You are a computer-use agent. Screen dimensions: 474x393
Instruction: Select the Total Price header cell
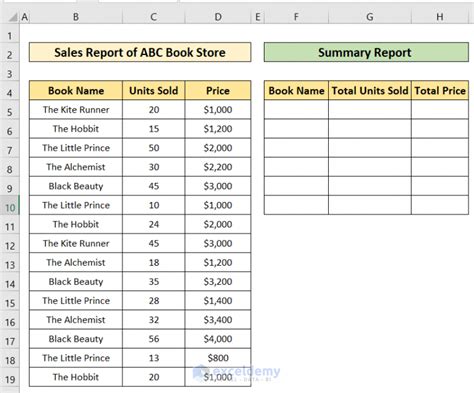(440, 90)
